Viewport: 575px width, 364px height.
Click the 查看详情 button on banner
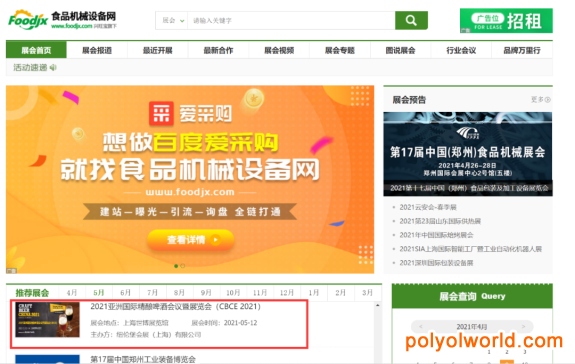[x=190, y=240]
